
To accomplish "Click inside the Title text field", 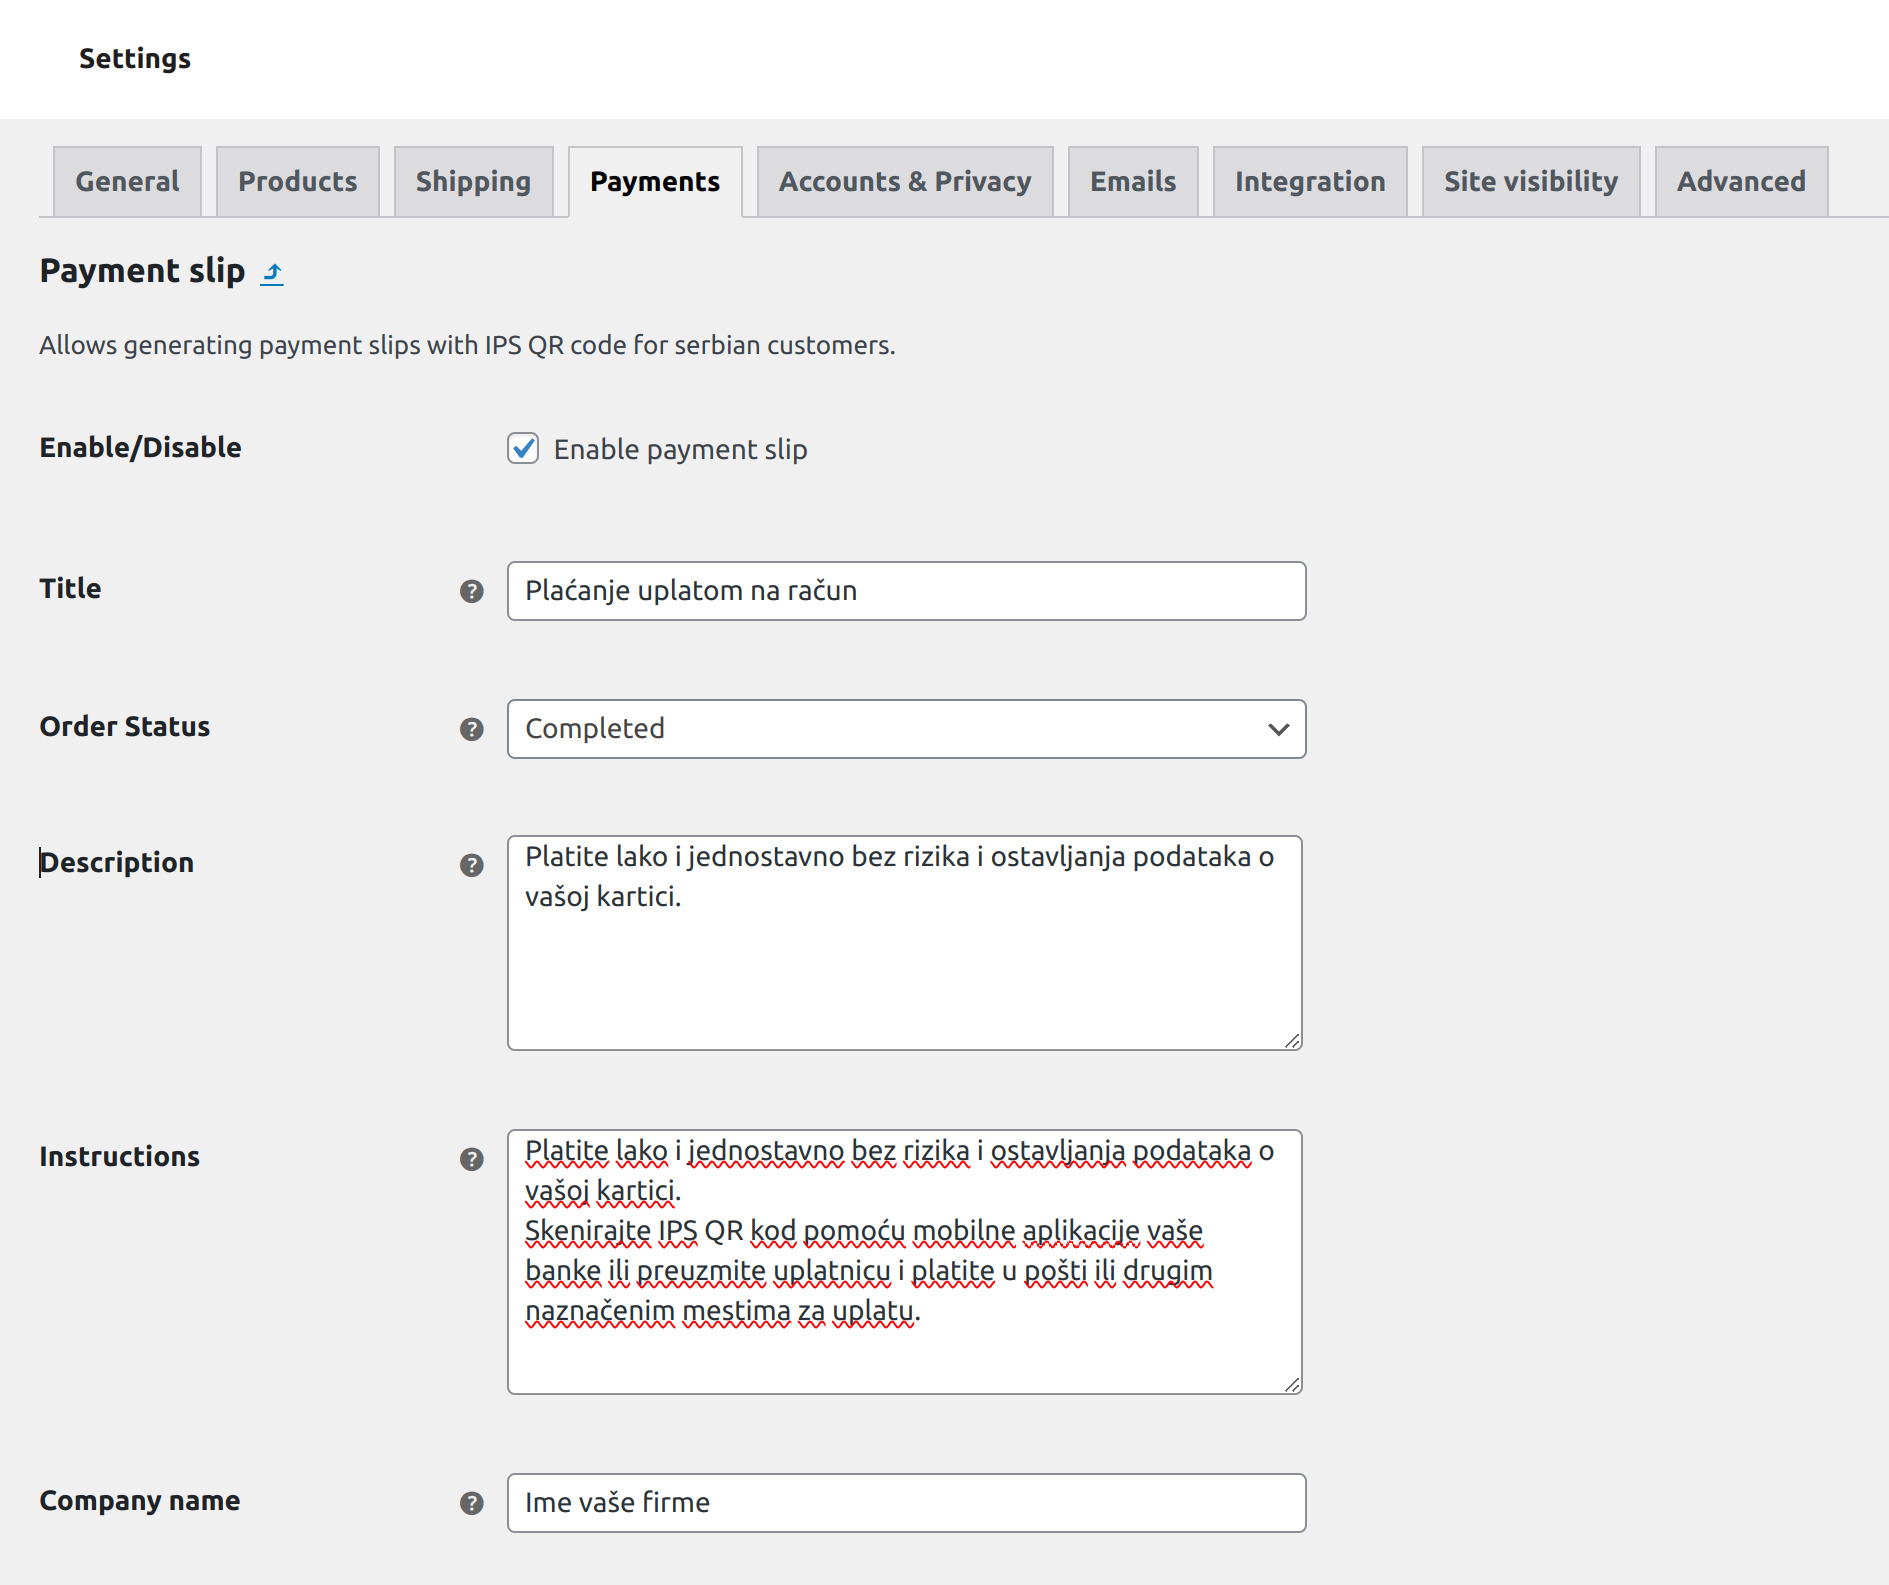I will click(x=906, y=591).
